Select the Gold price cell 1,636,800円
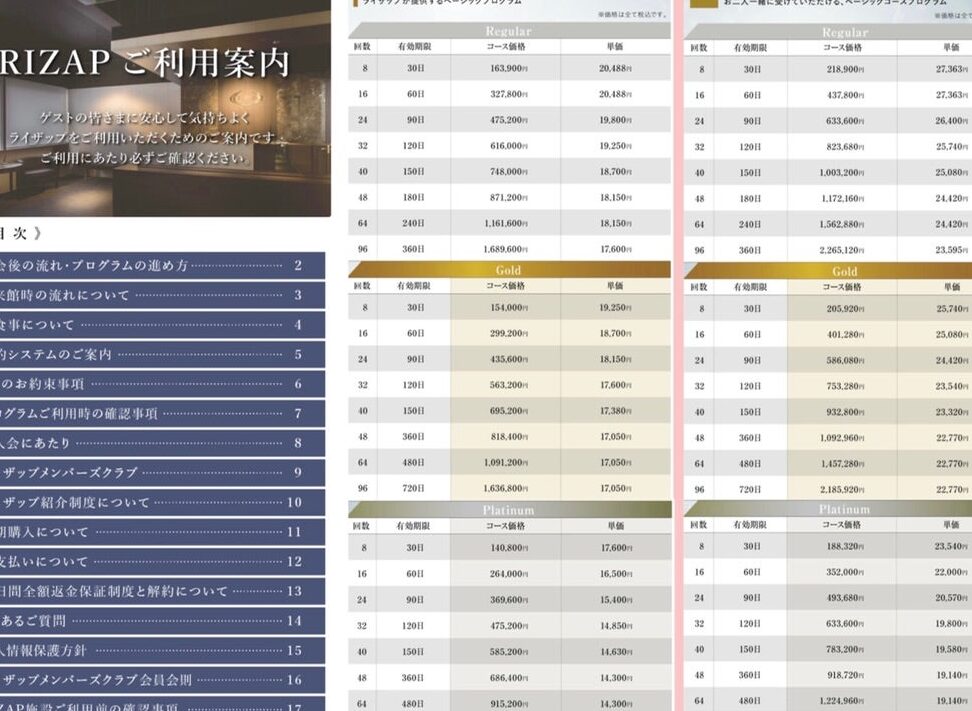The width and height of the screenshot is (972, 711). tap(506, 488)
